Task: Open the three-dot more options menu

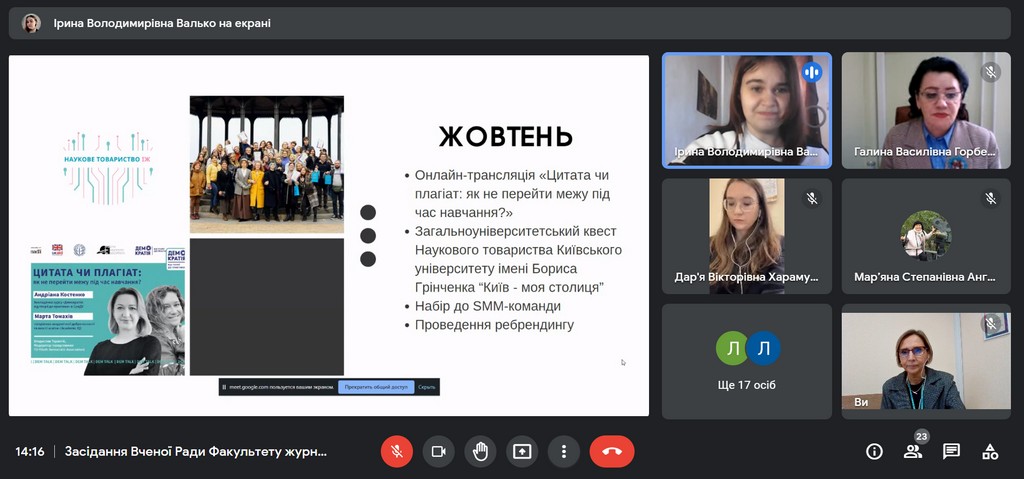Action: click(x=564, y=451)
